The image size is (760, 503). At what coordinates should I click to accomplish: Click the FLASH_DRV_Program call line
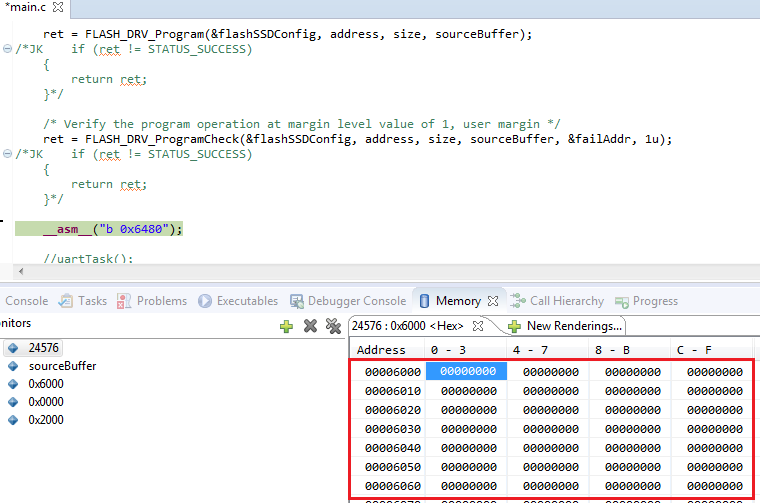287,34
